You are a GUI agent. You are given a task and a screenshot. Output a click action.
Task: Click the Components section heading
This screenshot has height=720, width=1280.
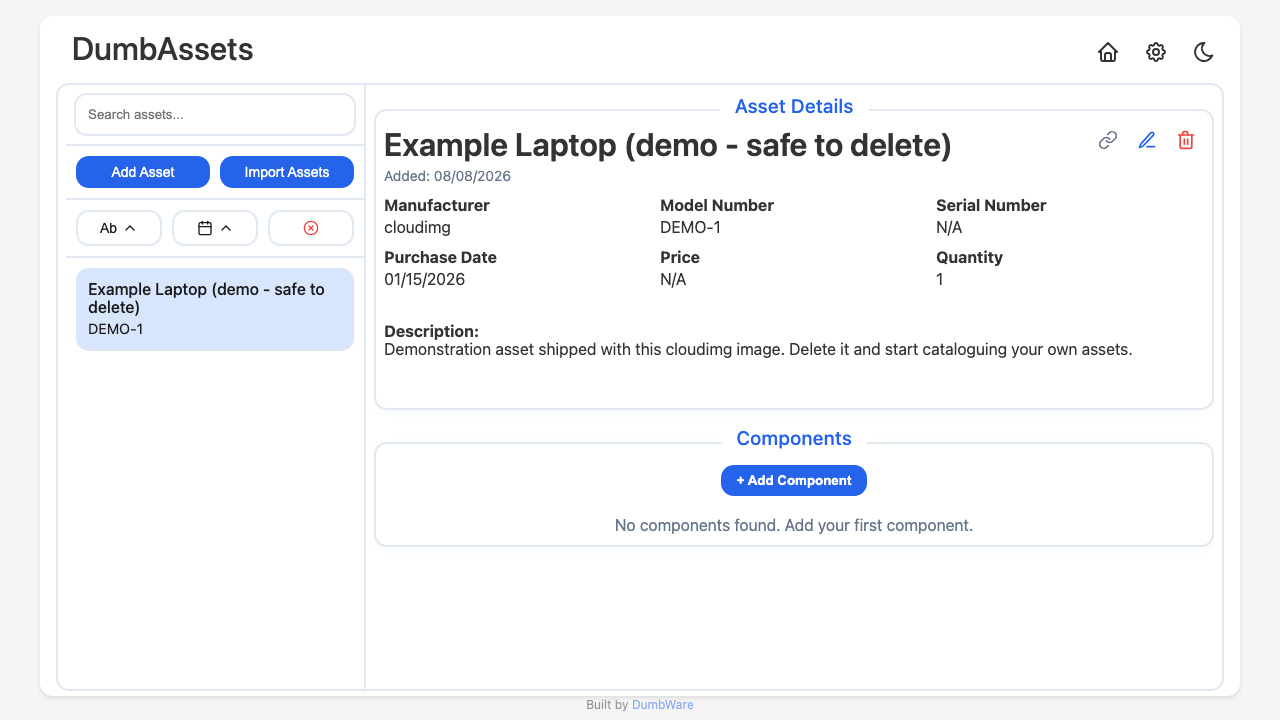click(794, 438)
